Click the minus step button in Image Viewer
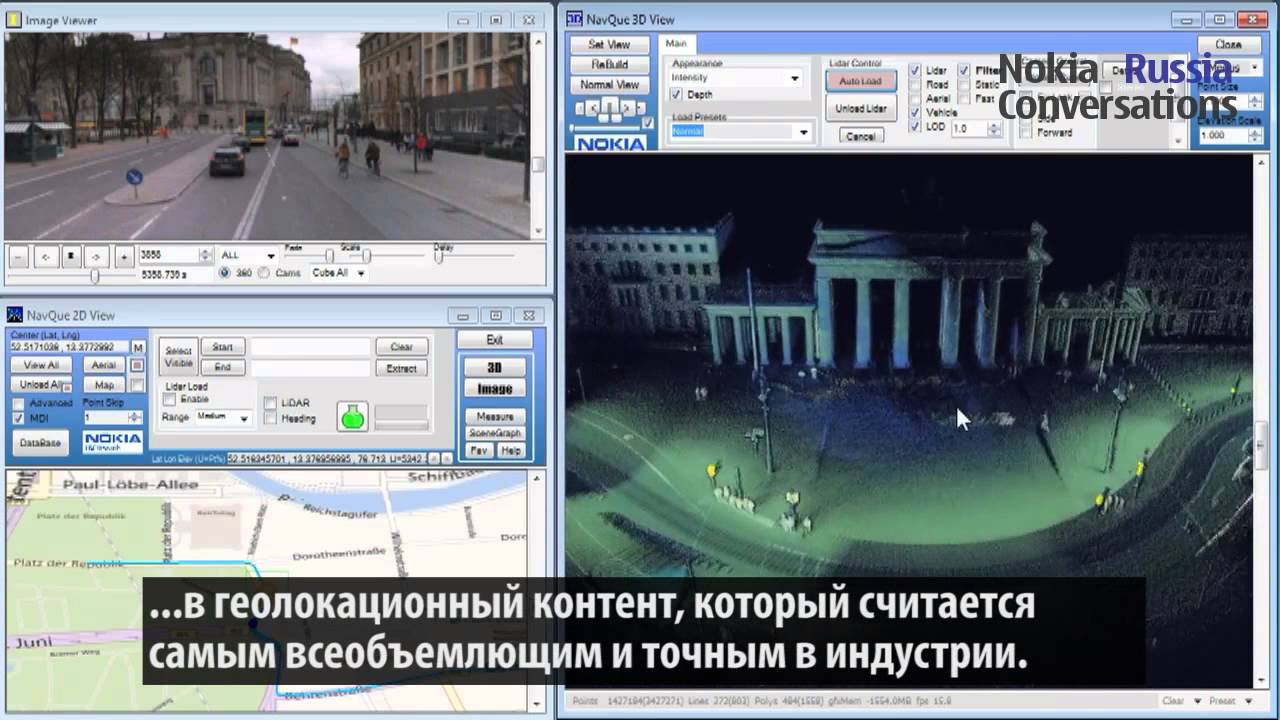This screenshot has height=720, width=1280. click(x=19, y=257)
